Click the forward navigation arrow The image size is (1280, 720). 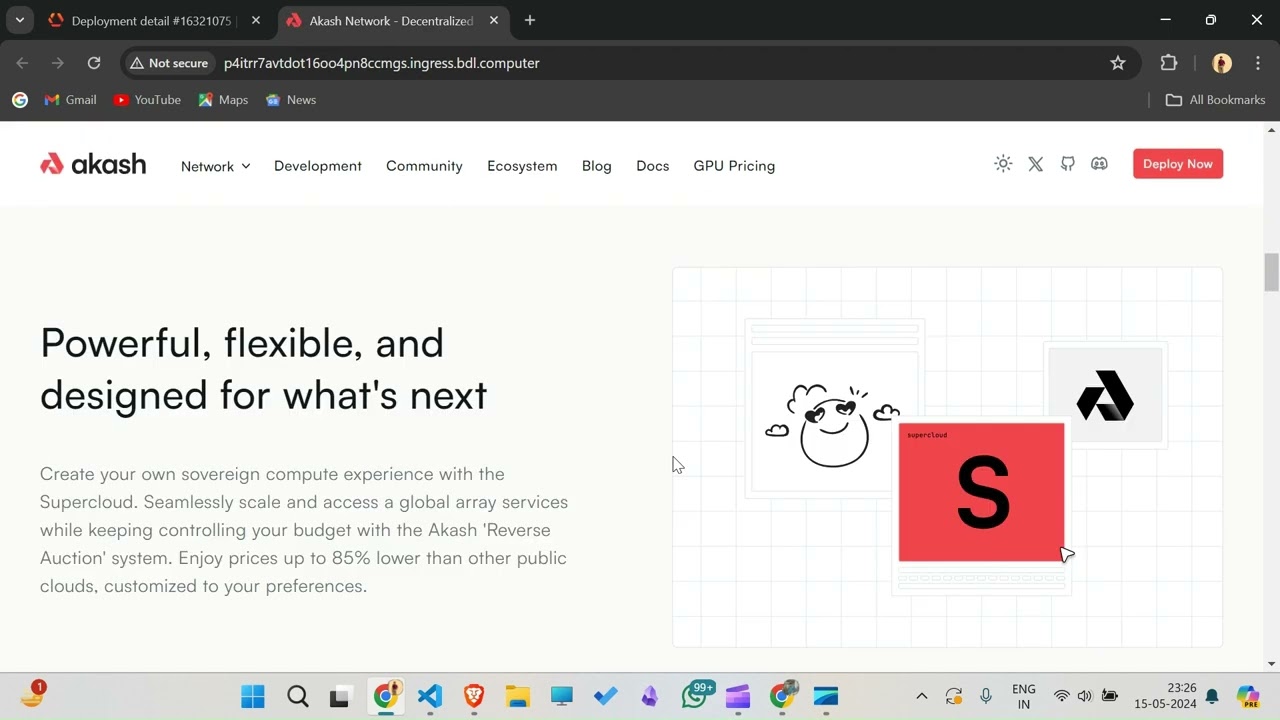click(x=58, y=63)
